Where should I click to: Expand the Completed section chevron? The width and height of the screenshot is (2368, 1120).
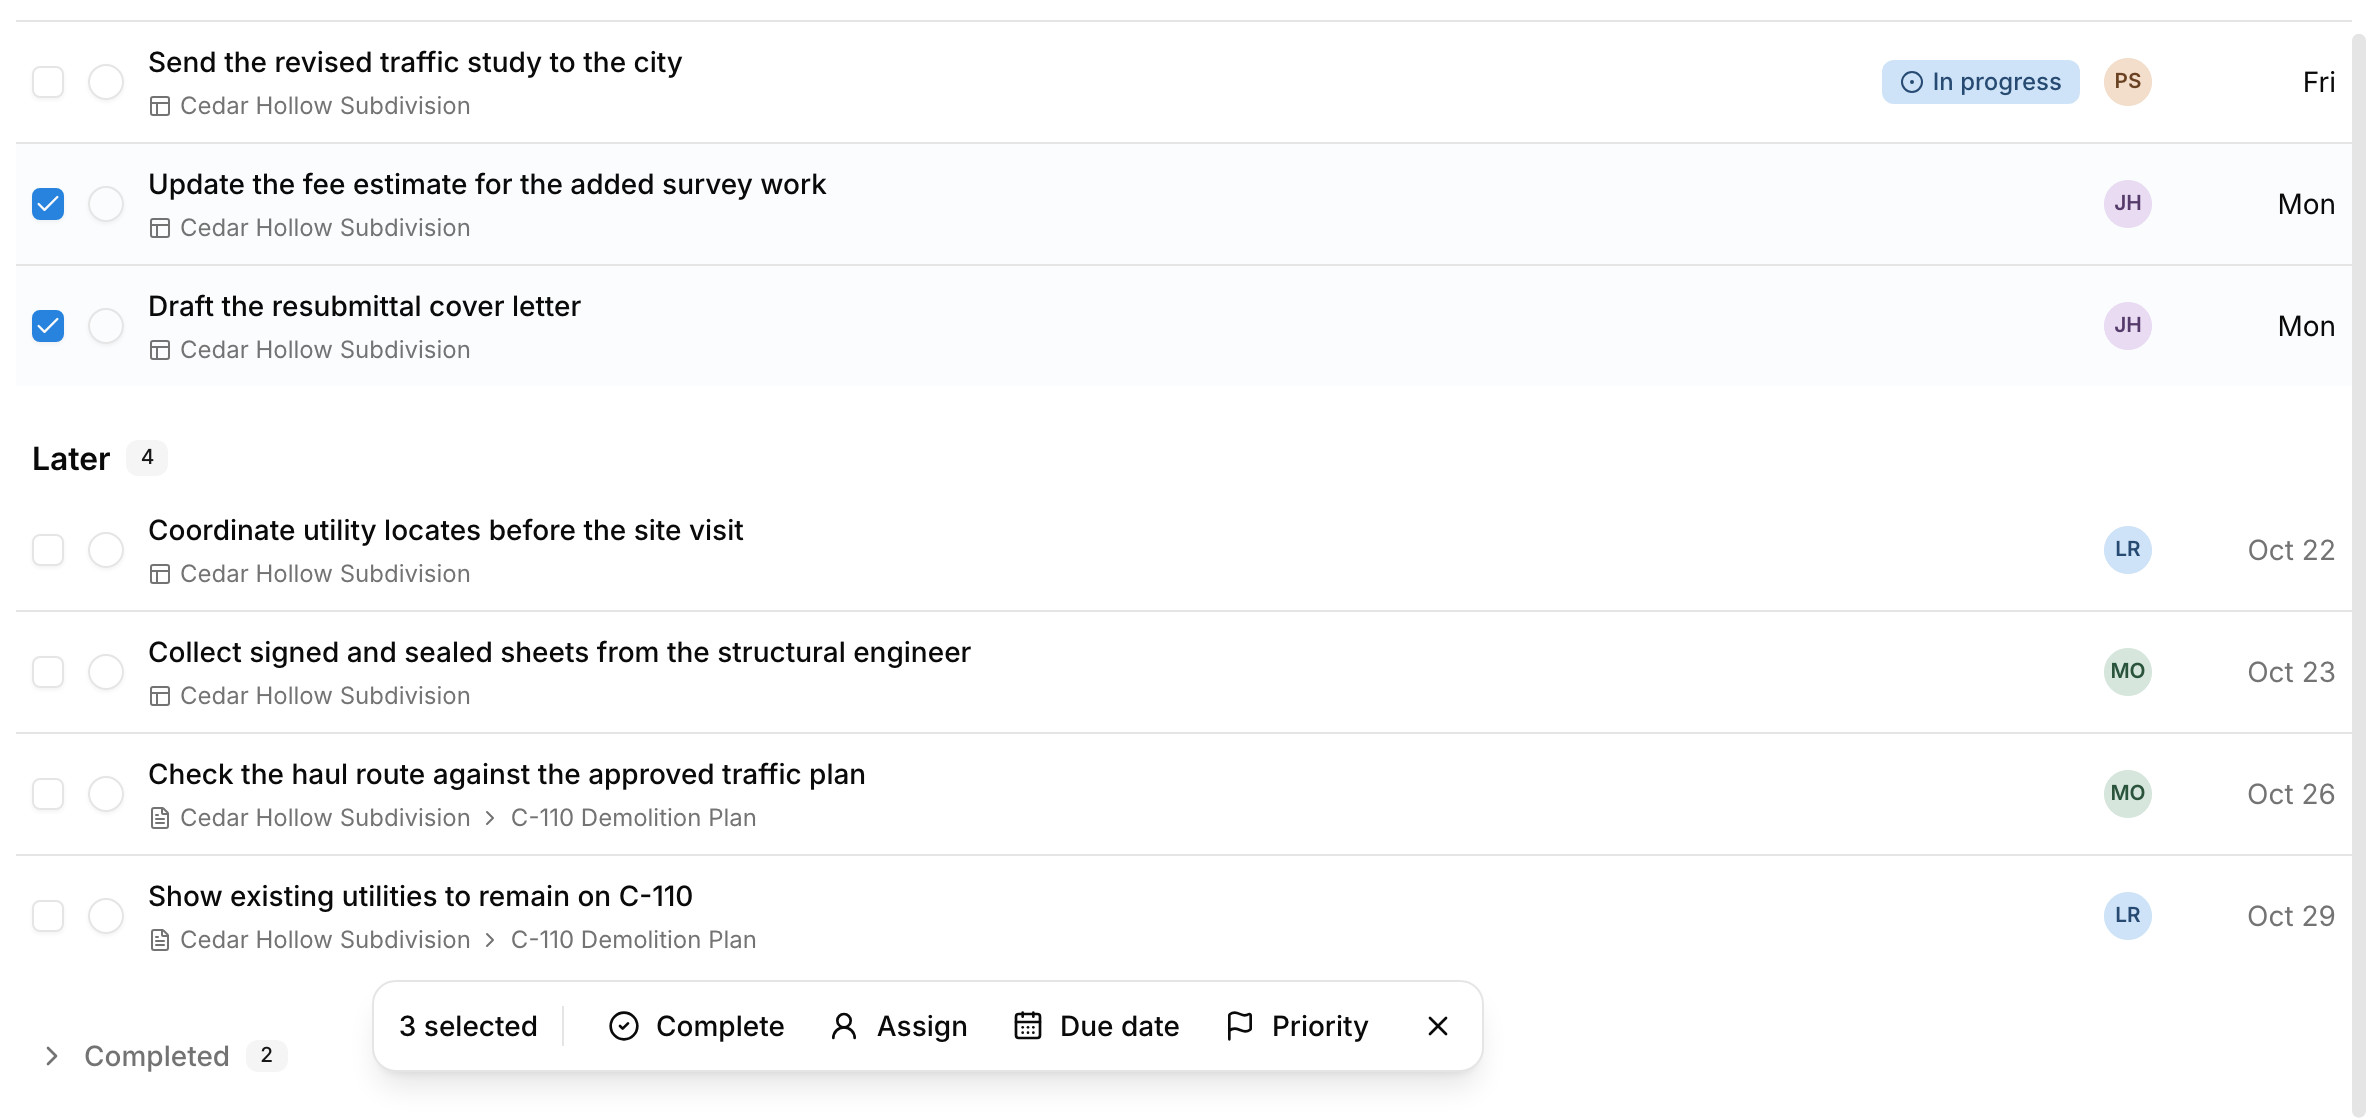pos(52,1056)
